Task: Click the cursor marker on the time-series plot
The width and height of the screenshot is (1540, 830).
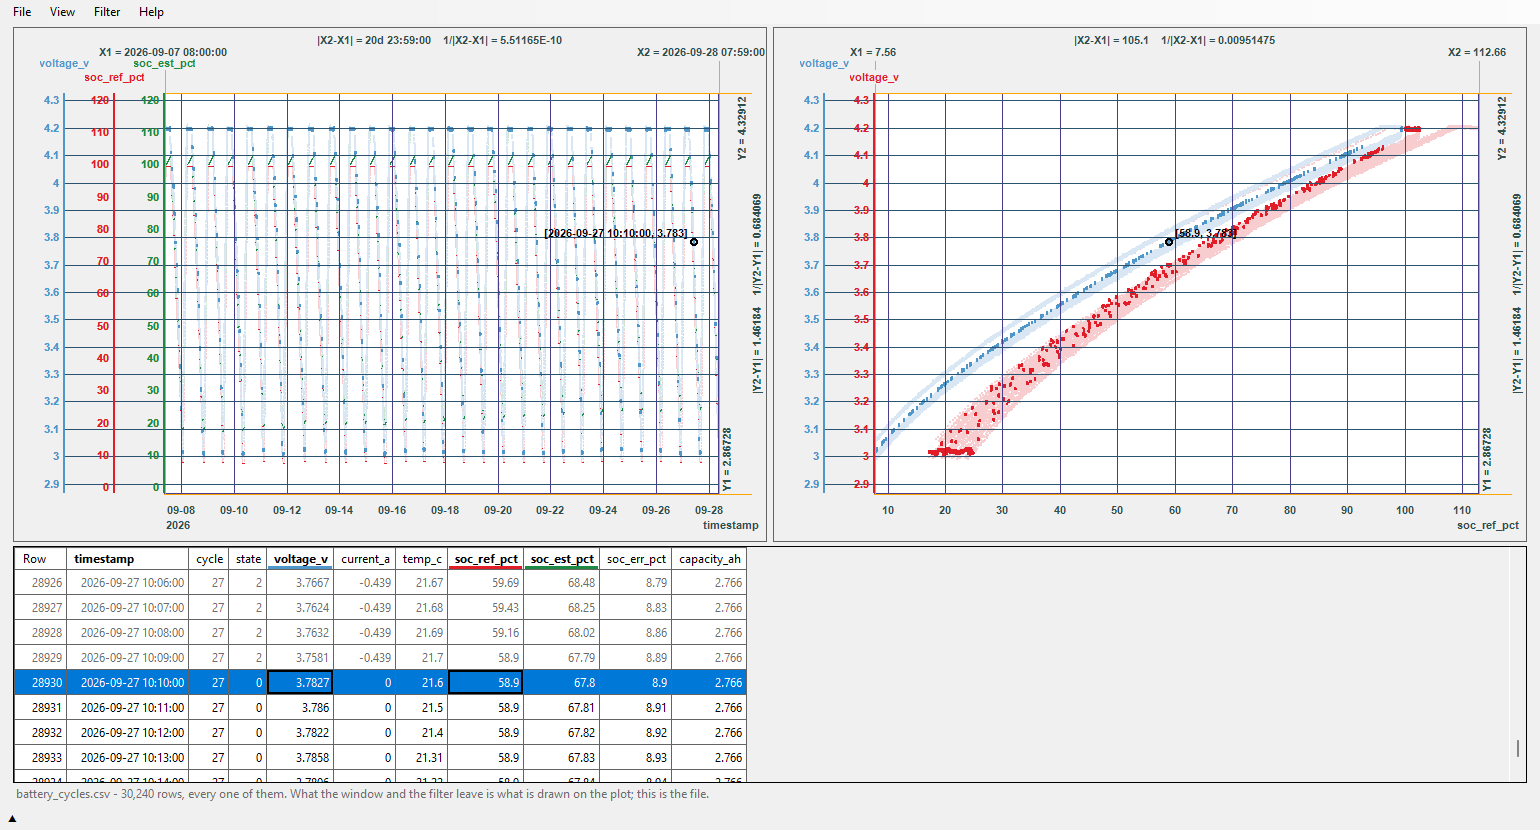Action: pyautogui.click(x=694, y=242)
